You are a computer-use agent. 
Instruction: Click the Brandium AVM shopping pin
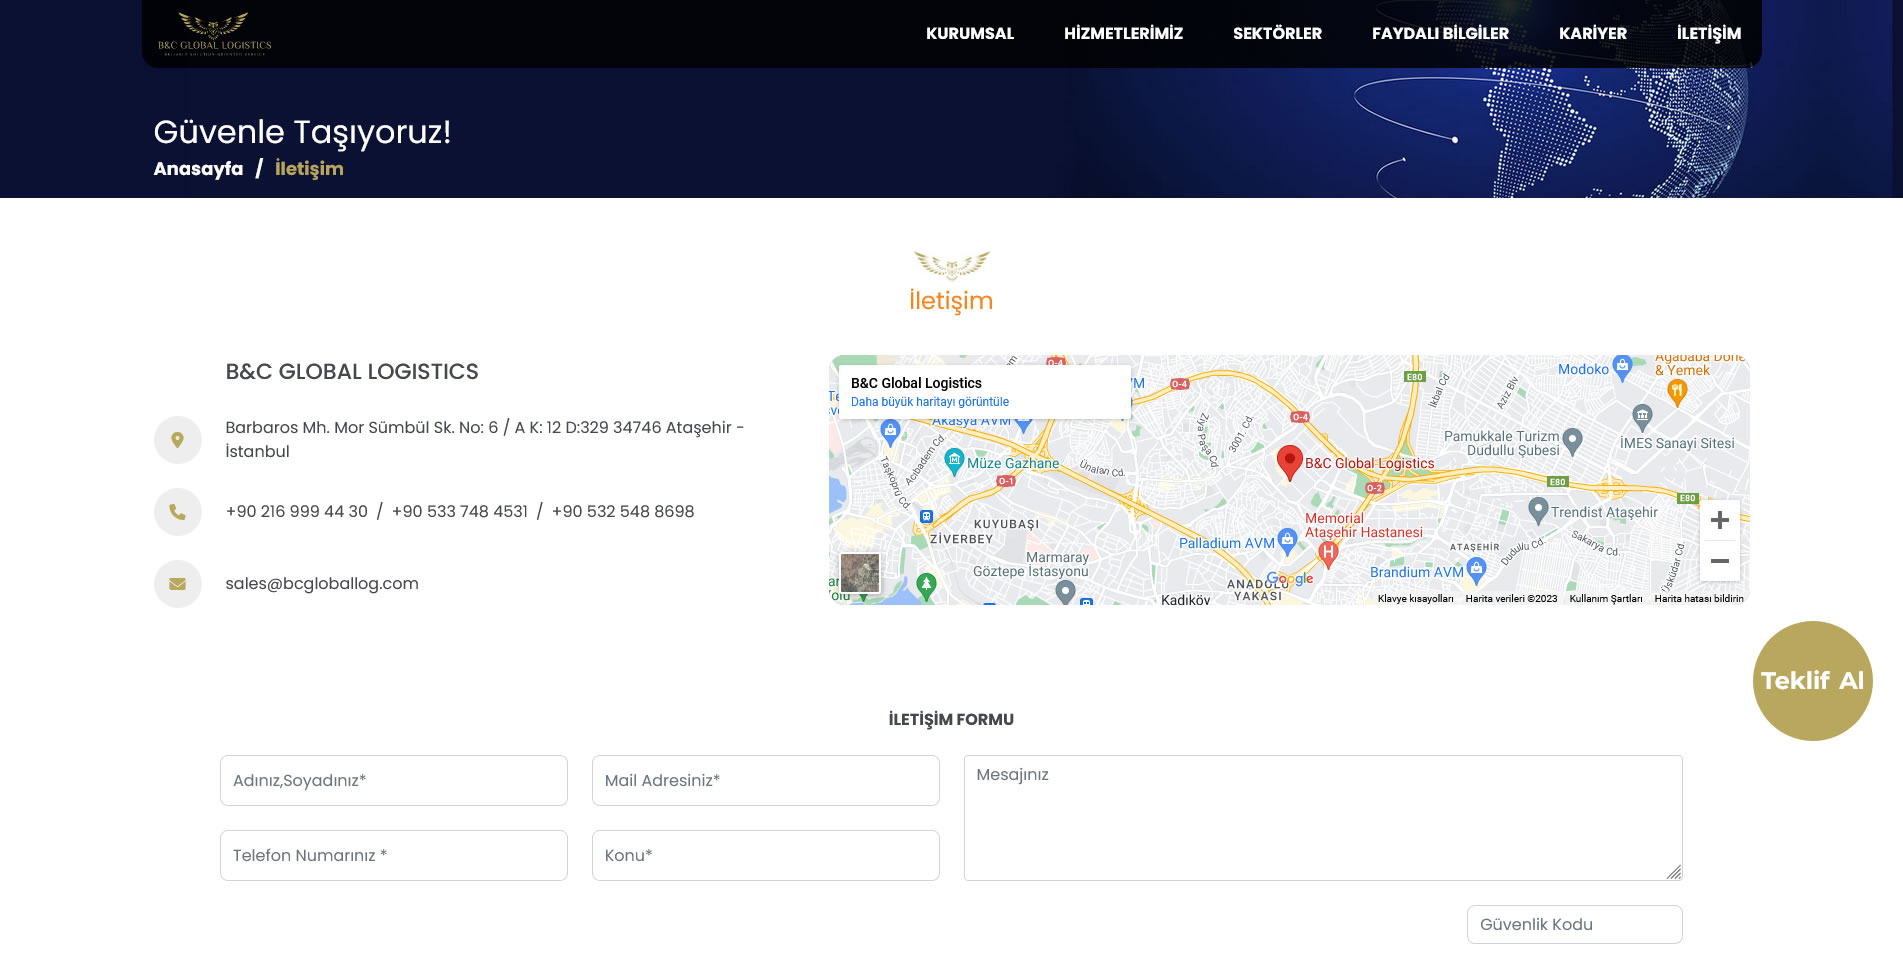pyautogui.click(x=1476, y=571)
